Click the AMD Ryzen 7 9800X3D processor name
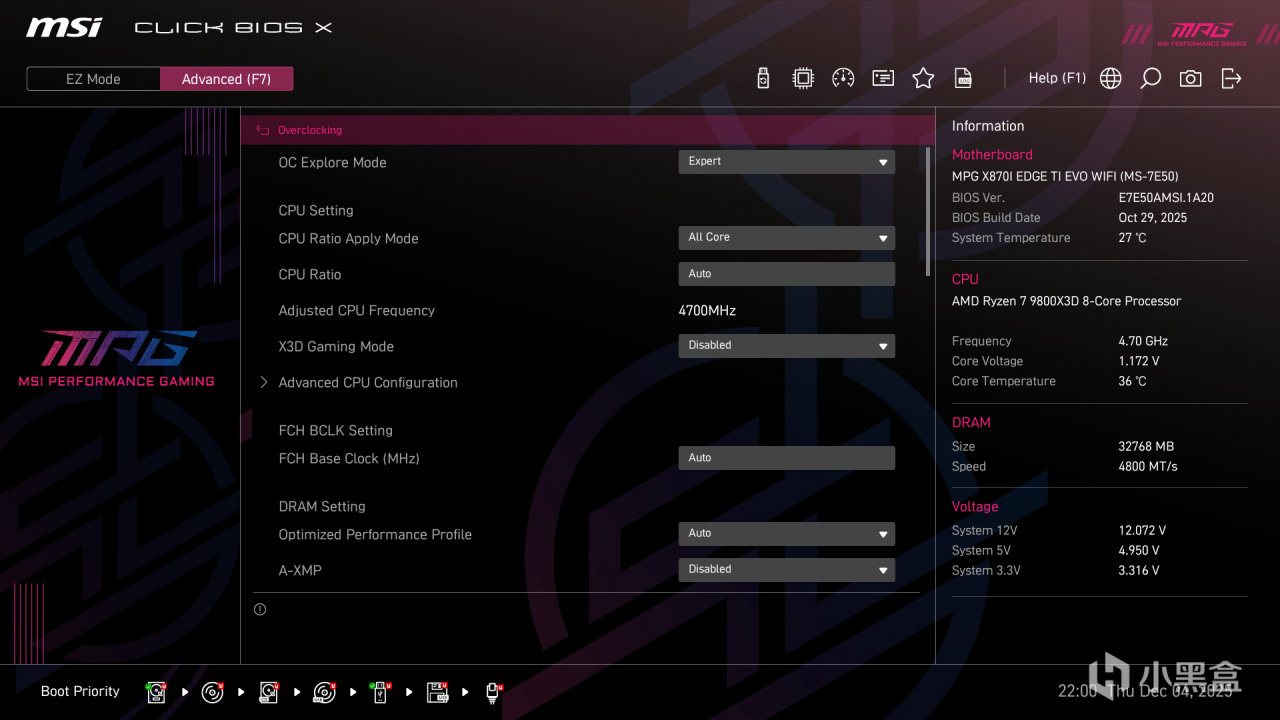Viewport: 1280px width, 720px height. [1066, 301]
